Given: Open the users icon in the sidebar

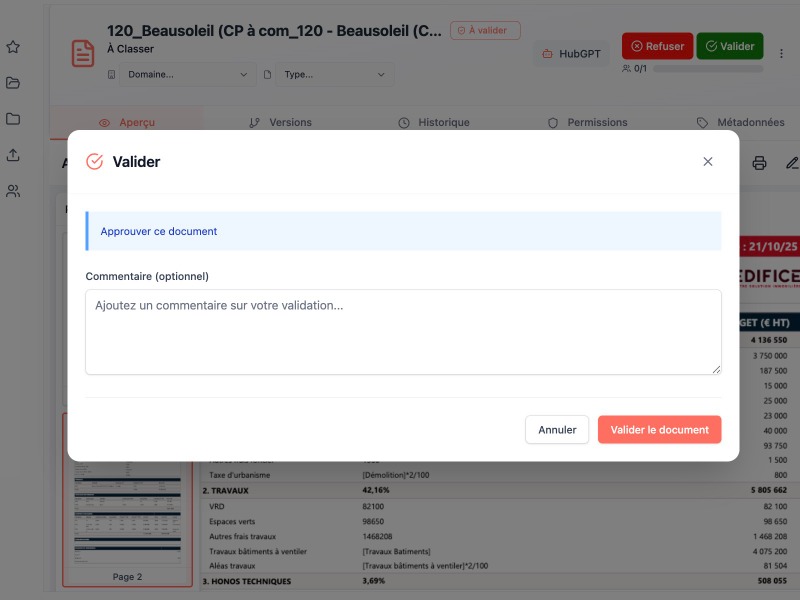Looking at the screenshot, I should [x=13, y=191].
